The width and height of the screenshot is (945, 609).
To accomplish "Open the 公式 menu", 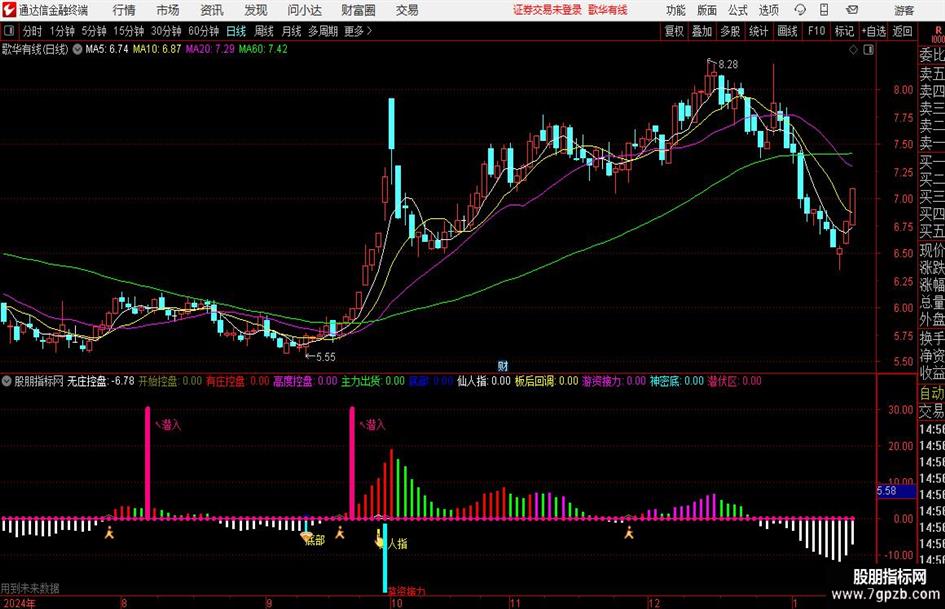I will pyautogui.click(x=738, y=10).
